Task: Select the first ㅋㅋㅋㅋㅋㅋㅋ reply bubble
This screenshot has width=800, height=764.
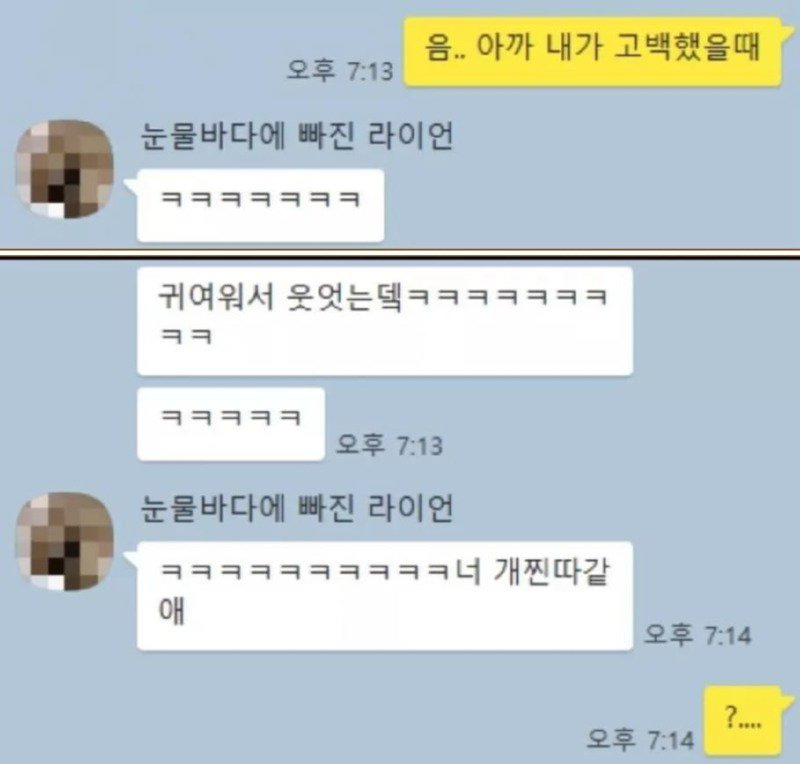Action: pyautogui.click(x=260, y=205)
